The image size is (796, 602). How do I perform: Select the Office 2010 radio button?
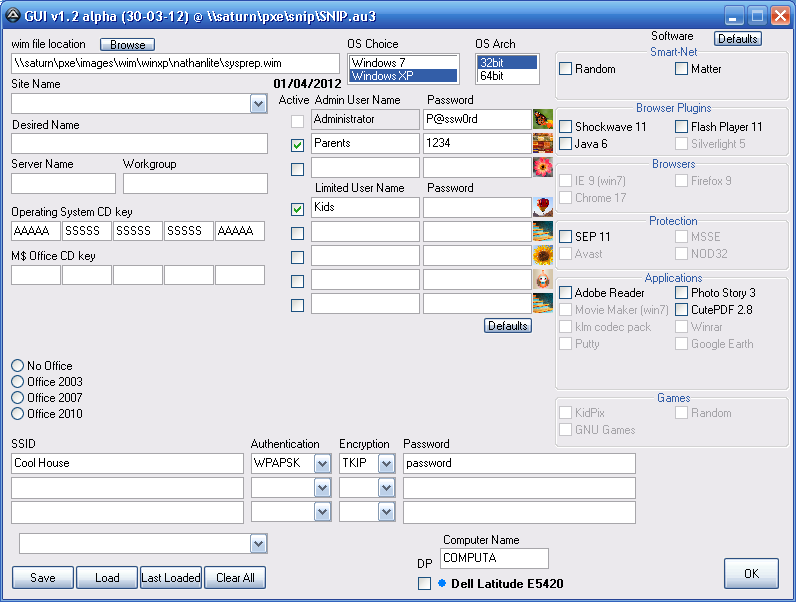[x=18, y=414]
